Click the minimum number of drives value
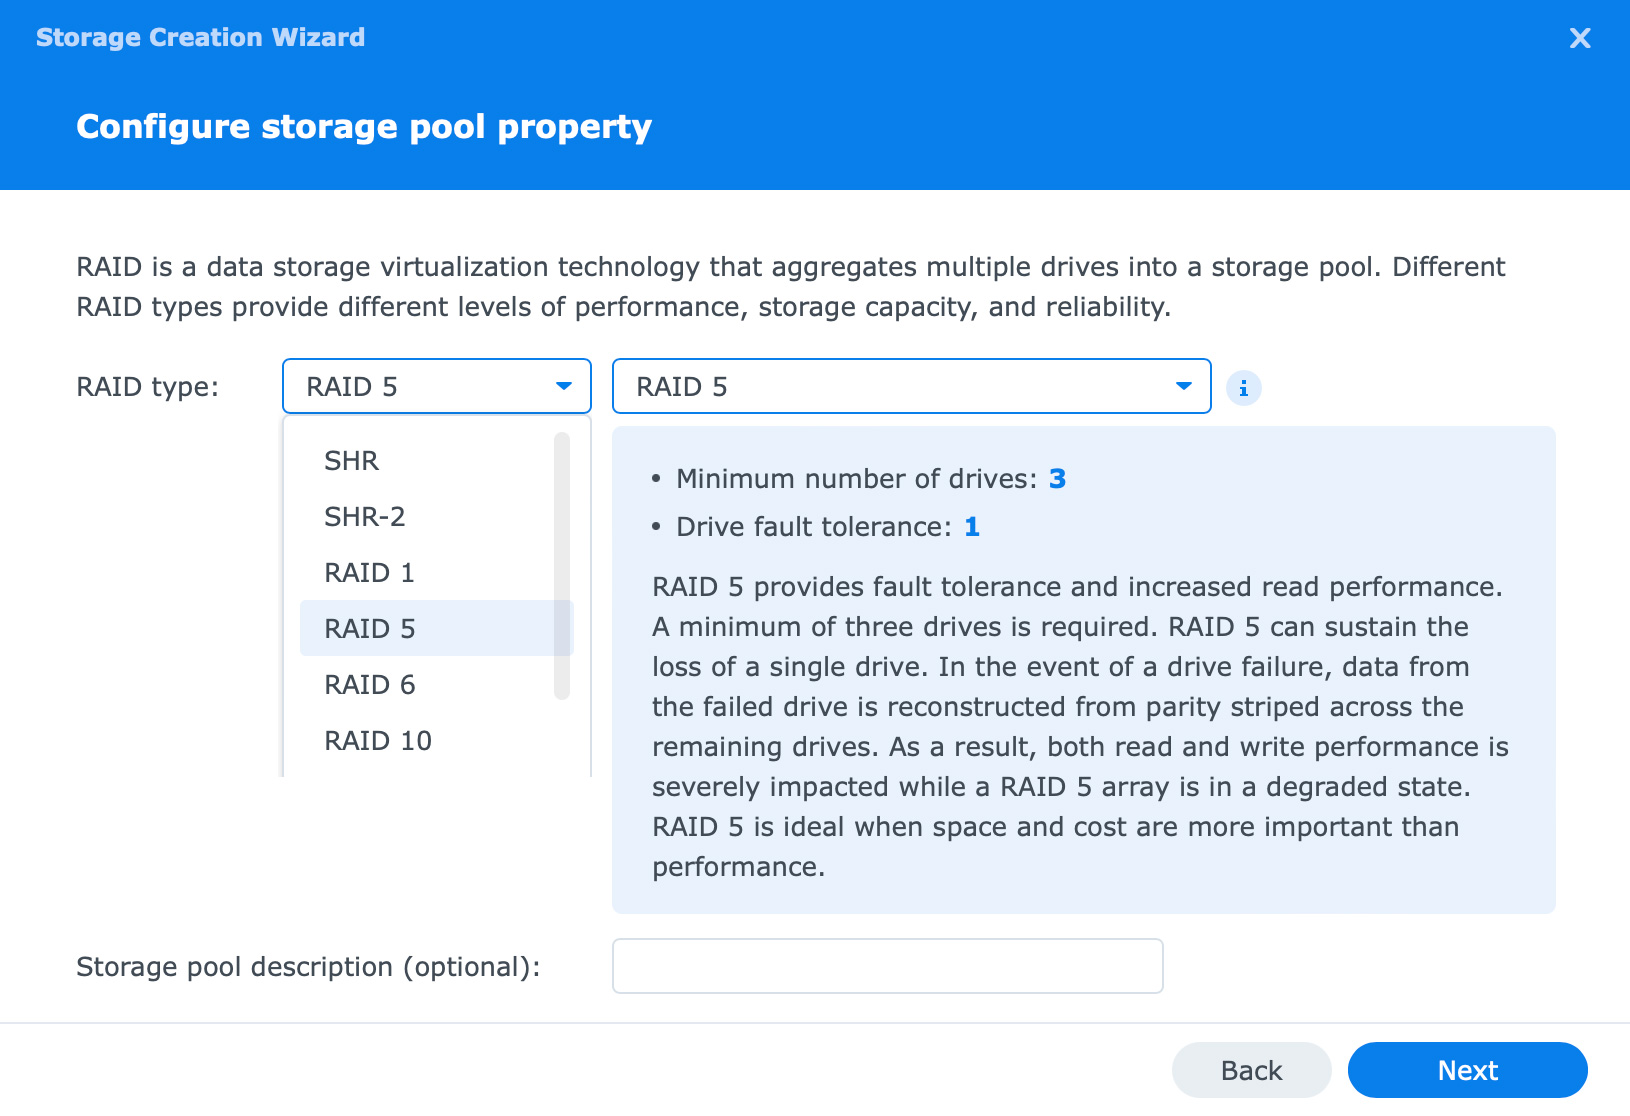The image size is (1630, 1116). click(1057, 479)
